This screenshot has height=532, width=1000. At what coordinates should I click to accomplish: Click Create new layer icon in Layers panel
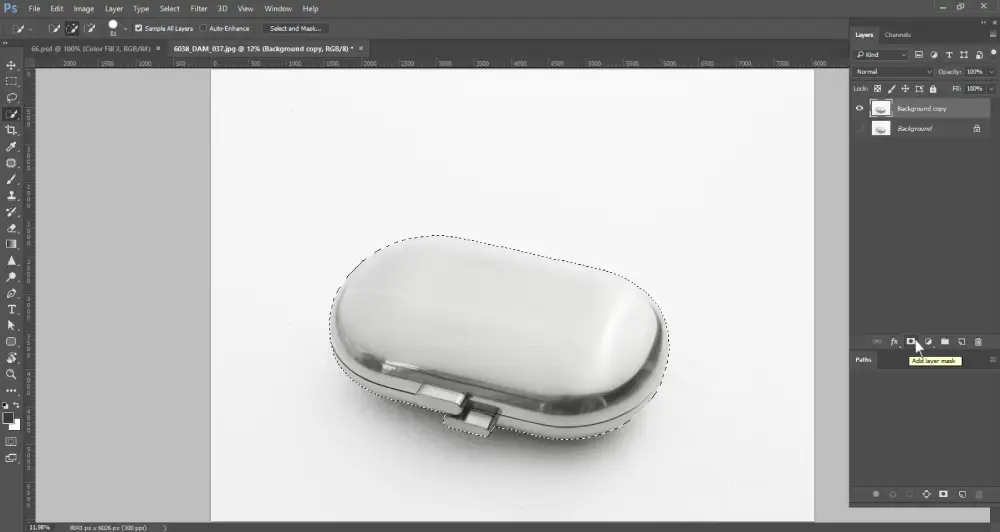962,342
